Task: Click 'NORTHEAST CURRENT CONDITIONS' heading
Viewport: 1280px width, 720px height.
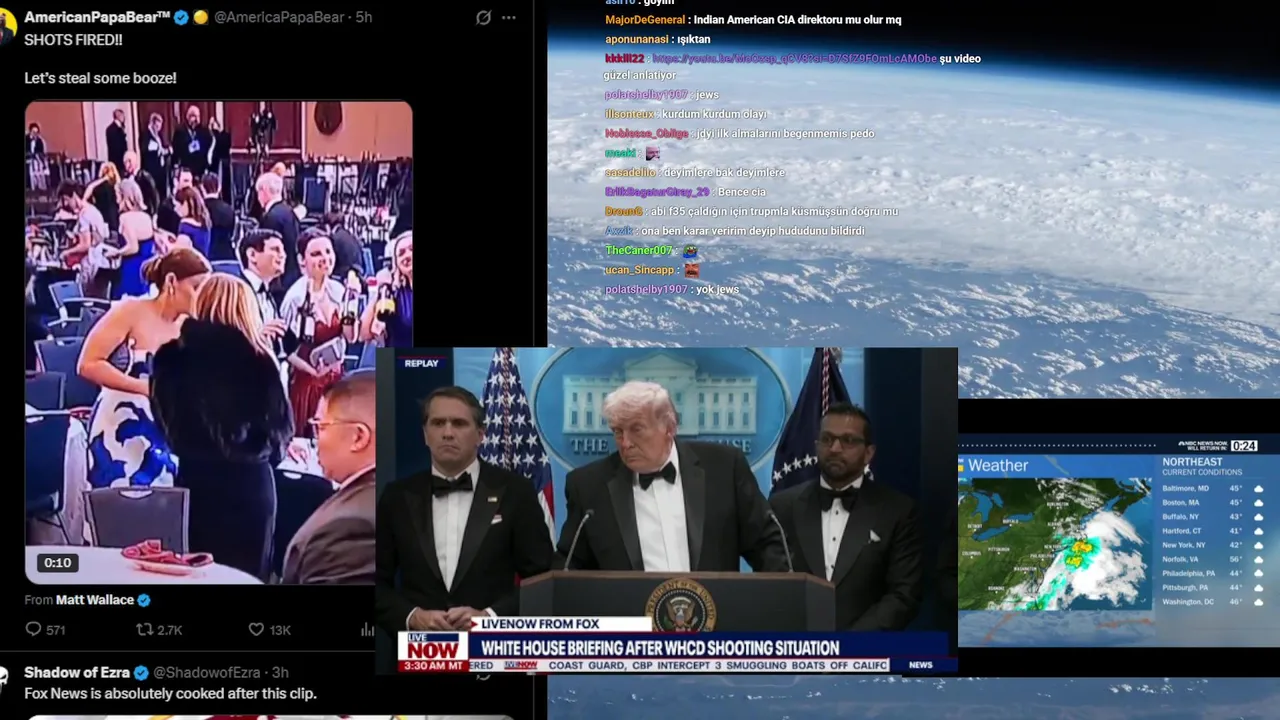Action: [1202, 467]
